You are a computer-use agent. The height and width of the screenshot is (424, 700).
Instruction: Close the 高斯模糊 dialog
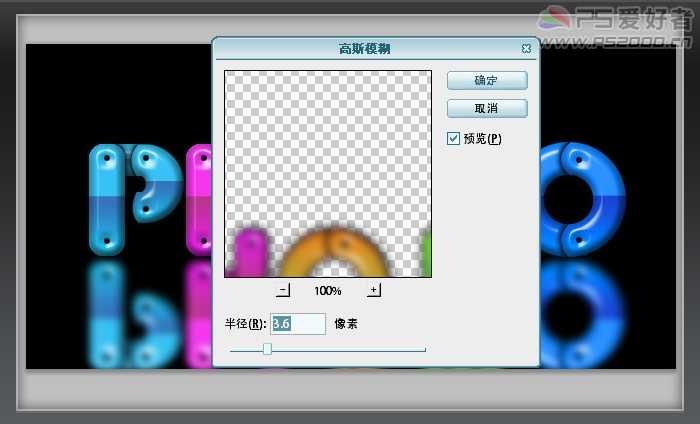tap(526, 48)
